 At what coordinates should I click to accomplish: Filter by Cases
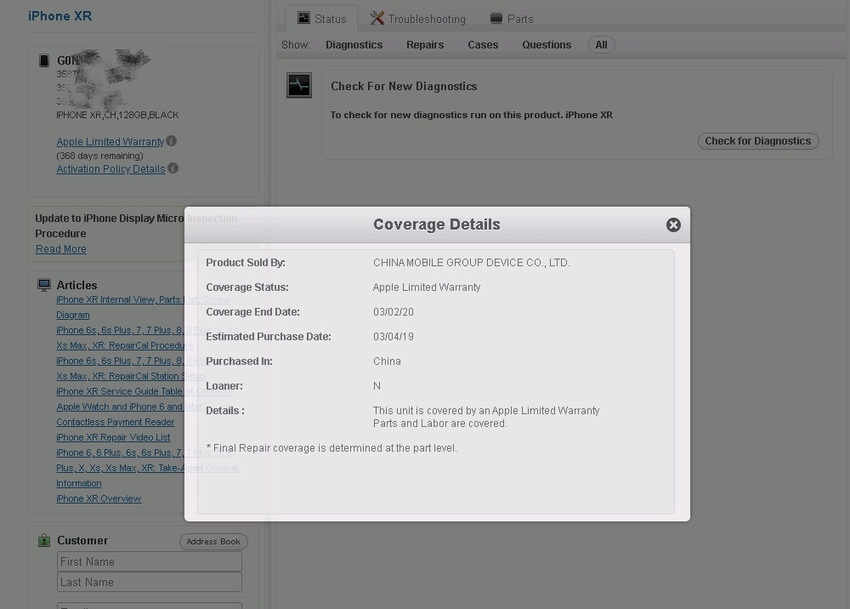point(482,45)
